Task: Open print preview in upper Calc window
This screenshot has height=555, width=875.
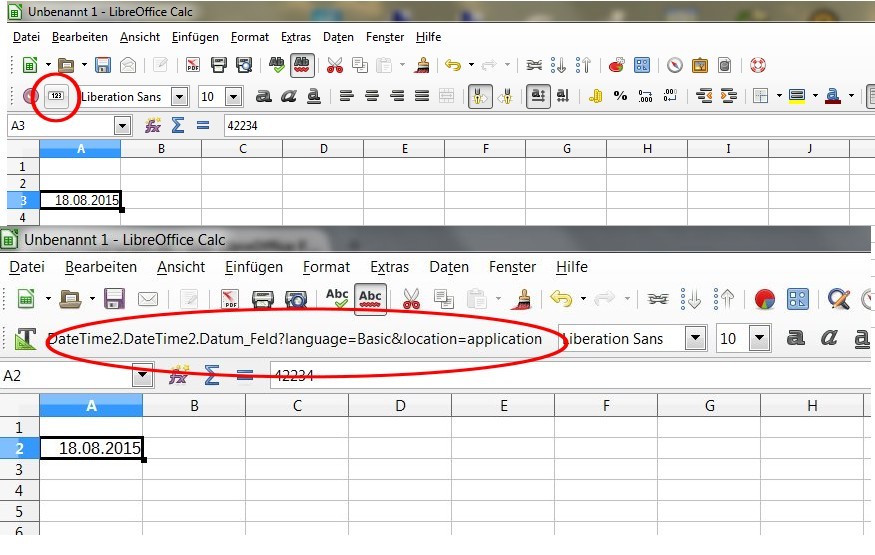Action: [x=244, y=65]
